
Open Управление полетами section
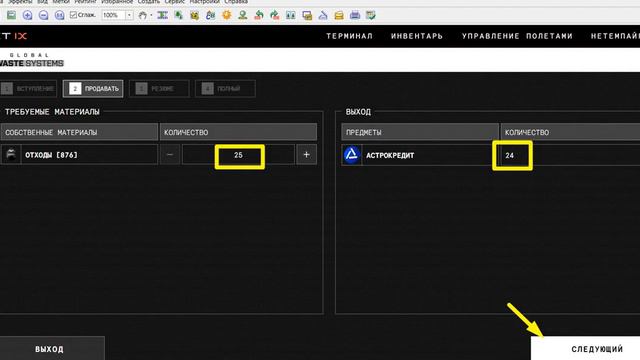[x=517, y=36]
